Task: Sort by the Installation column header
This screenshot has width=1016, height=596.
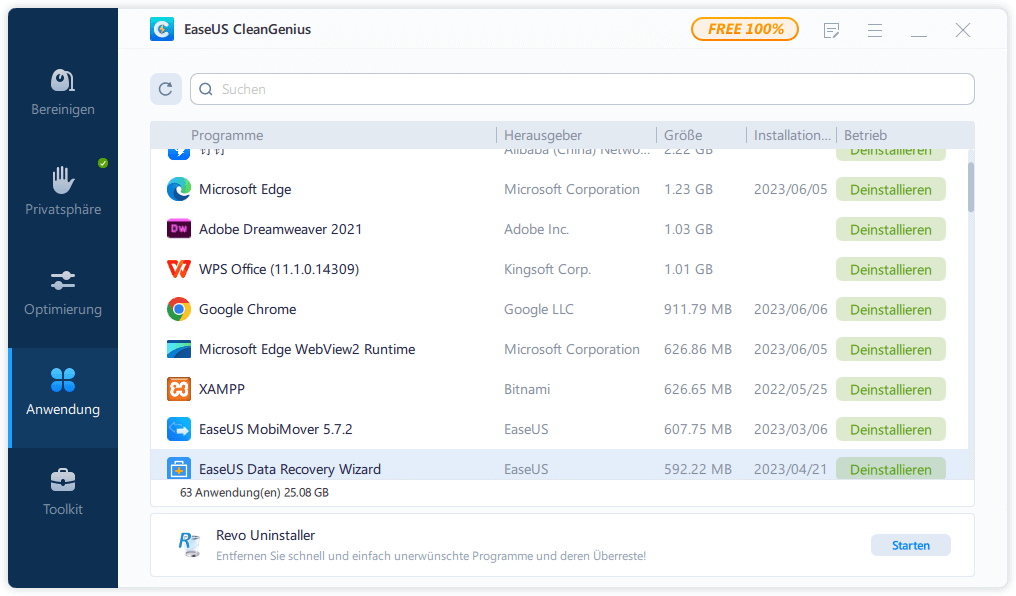Action: (792, 135)
